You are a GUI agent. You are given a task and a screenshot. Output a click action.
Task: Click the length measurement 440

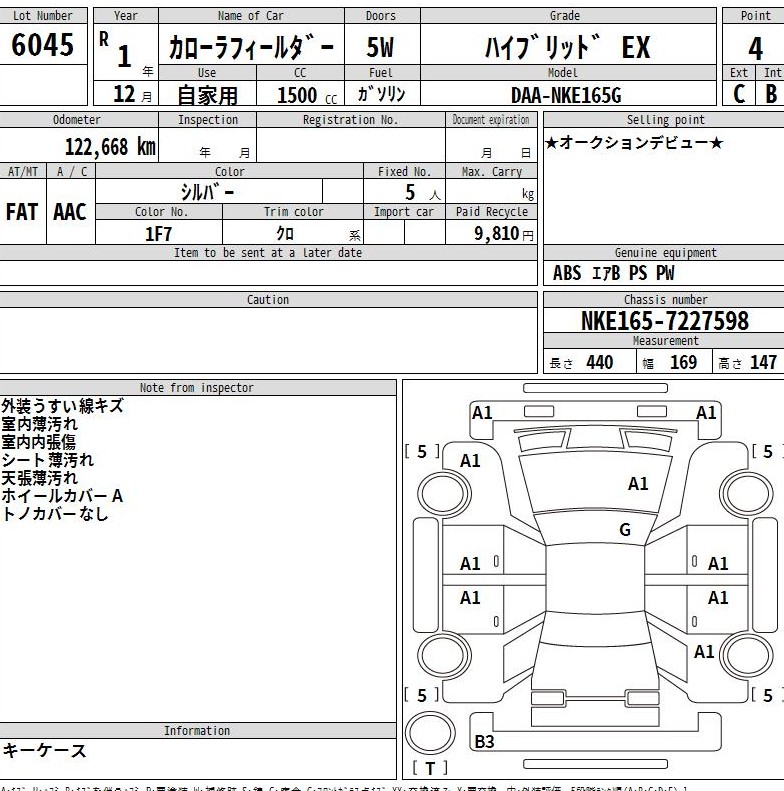[x=599, y=362]
